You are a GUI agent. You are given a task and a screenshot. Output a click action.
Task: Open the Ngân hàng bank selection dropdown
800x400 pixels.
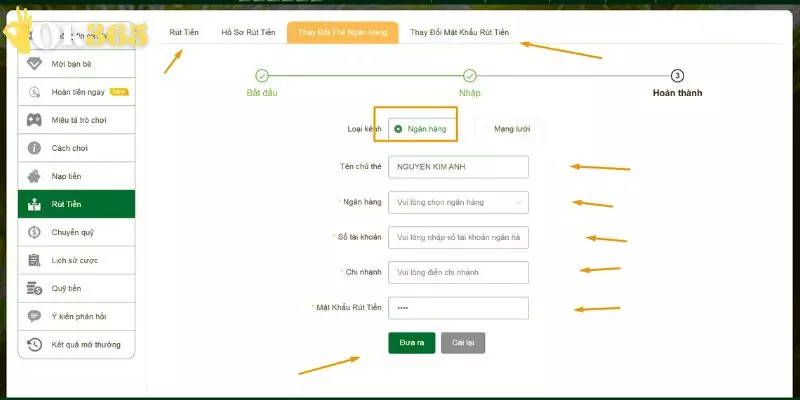click(458, 202)
